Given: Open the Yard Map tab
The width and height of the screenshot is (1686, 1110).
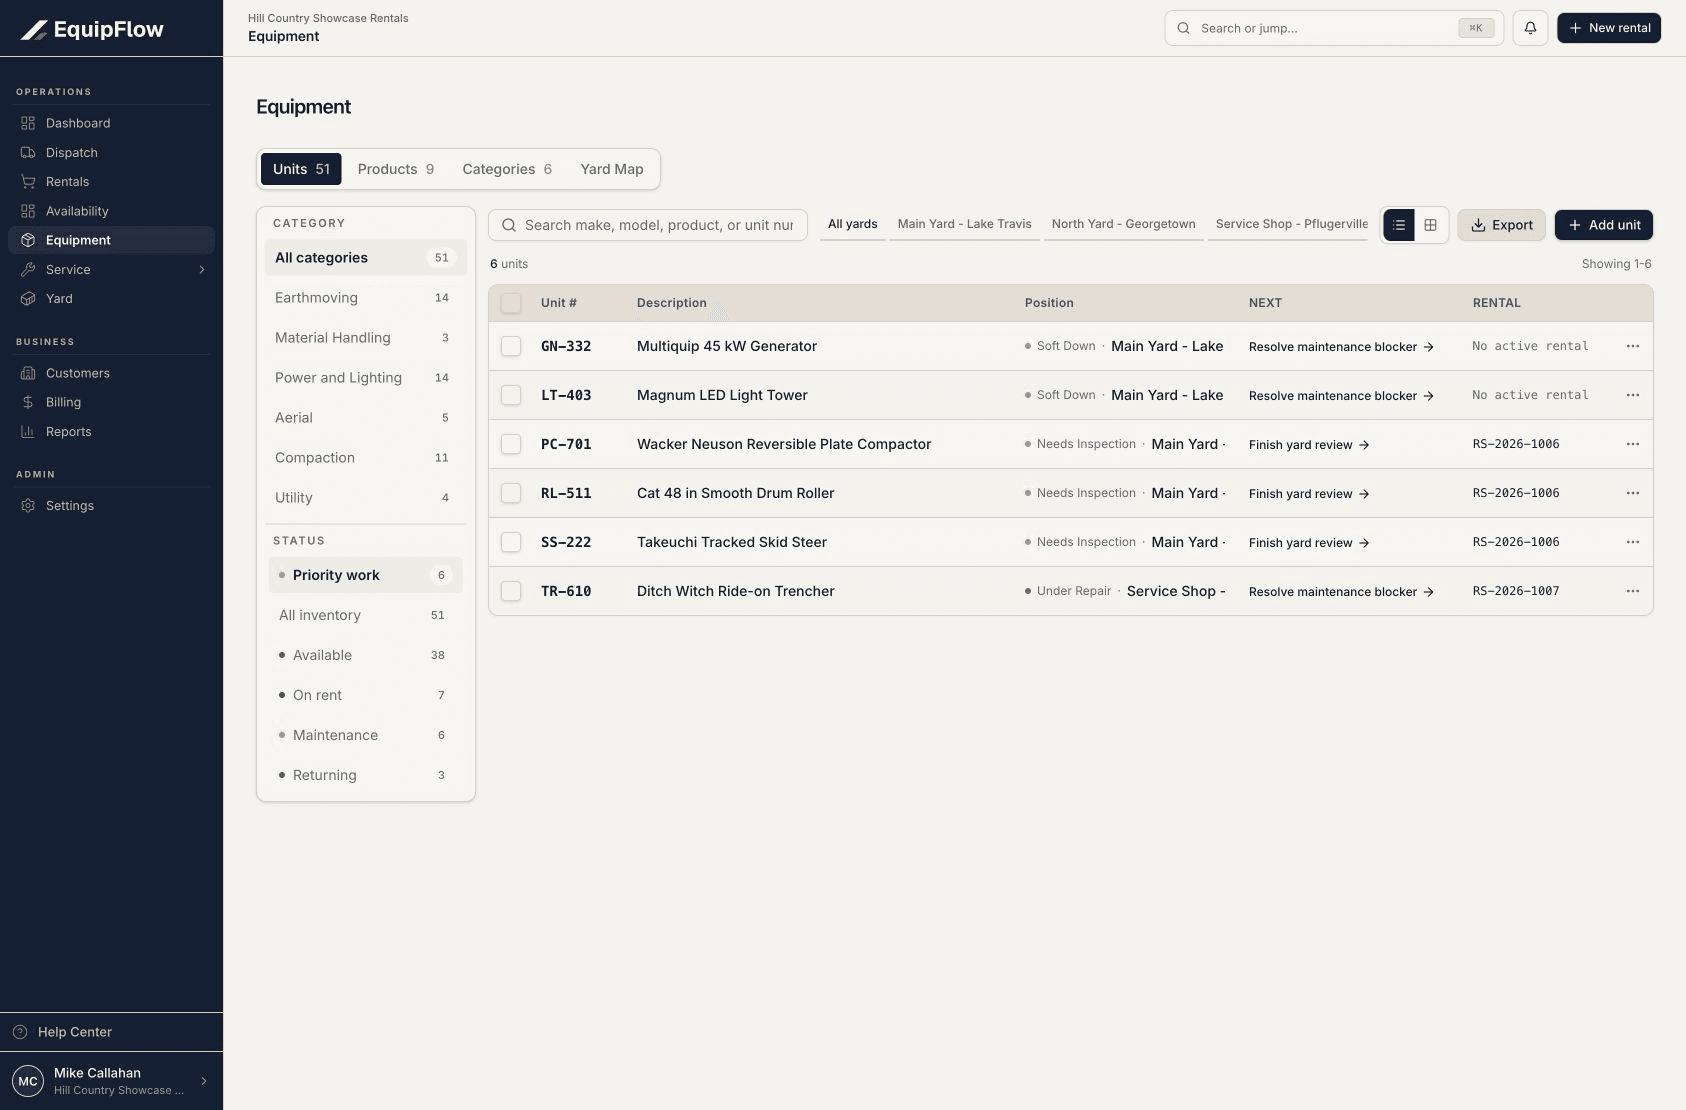Looking at the screenshot, I should [x=612, y=169].
